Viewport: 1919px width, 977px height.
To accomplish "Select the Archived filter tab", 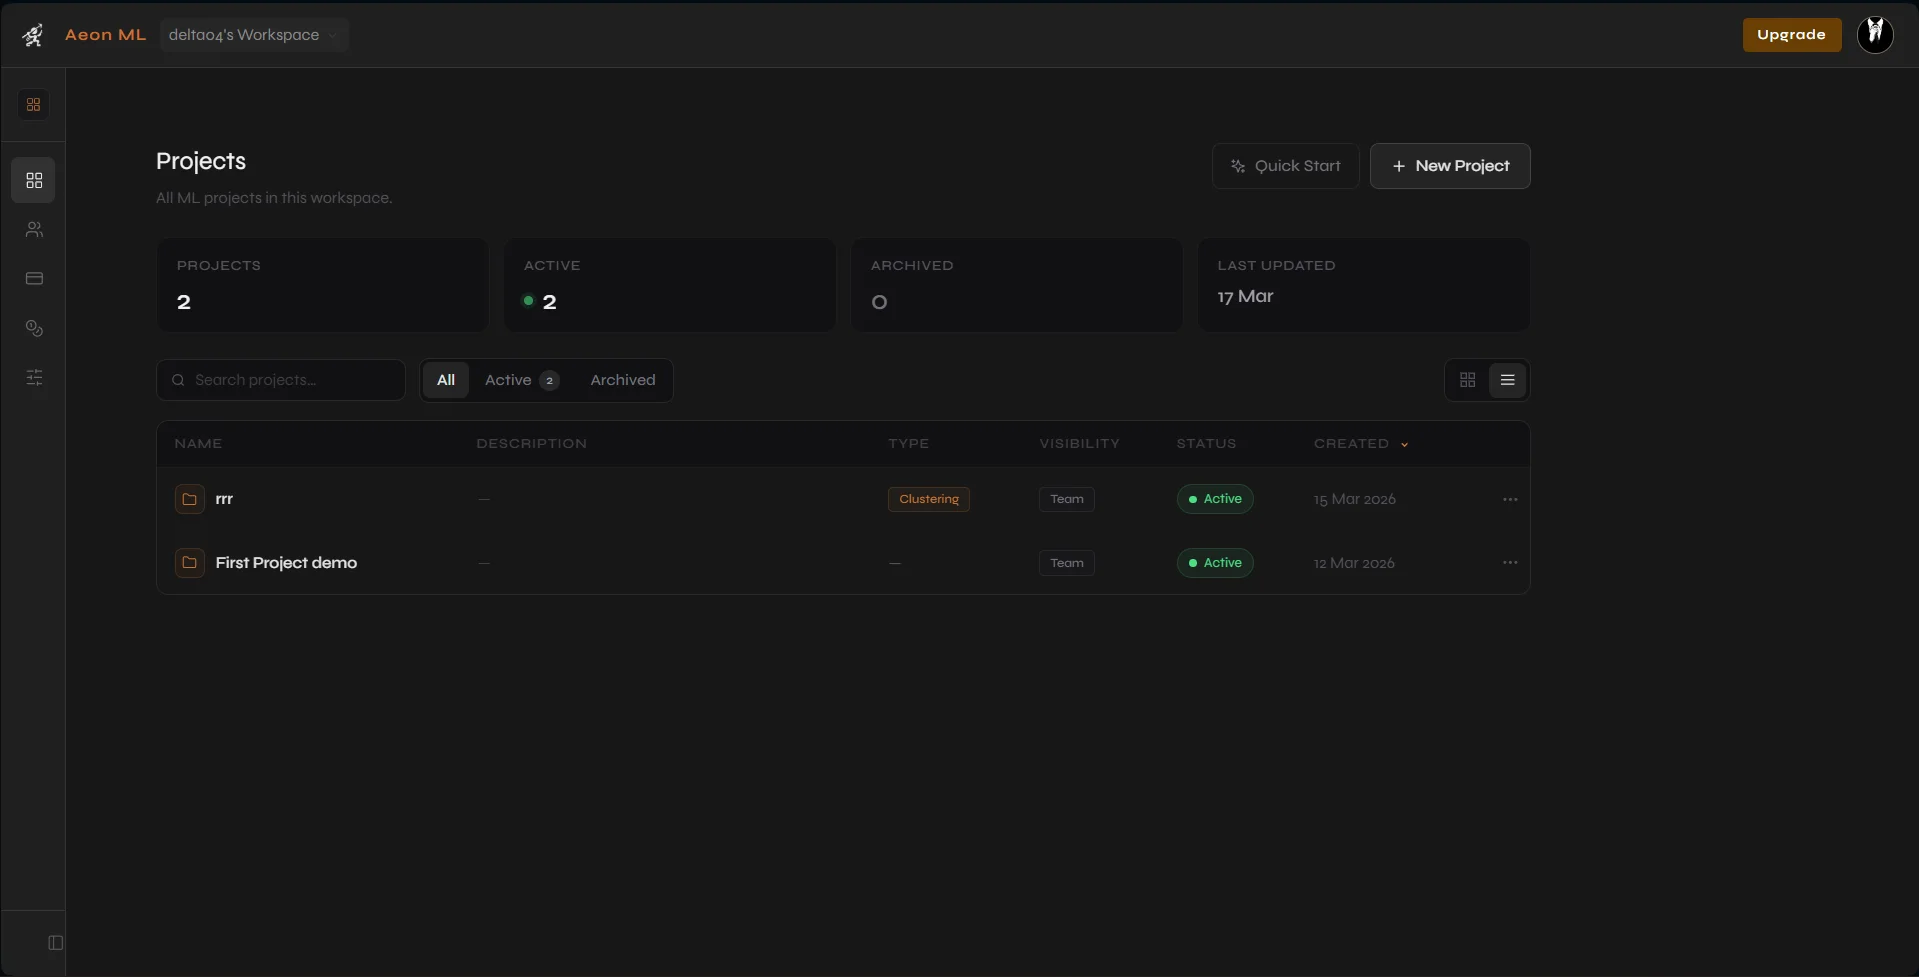I will pyautogui.click(x=622, y=380).
